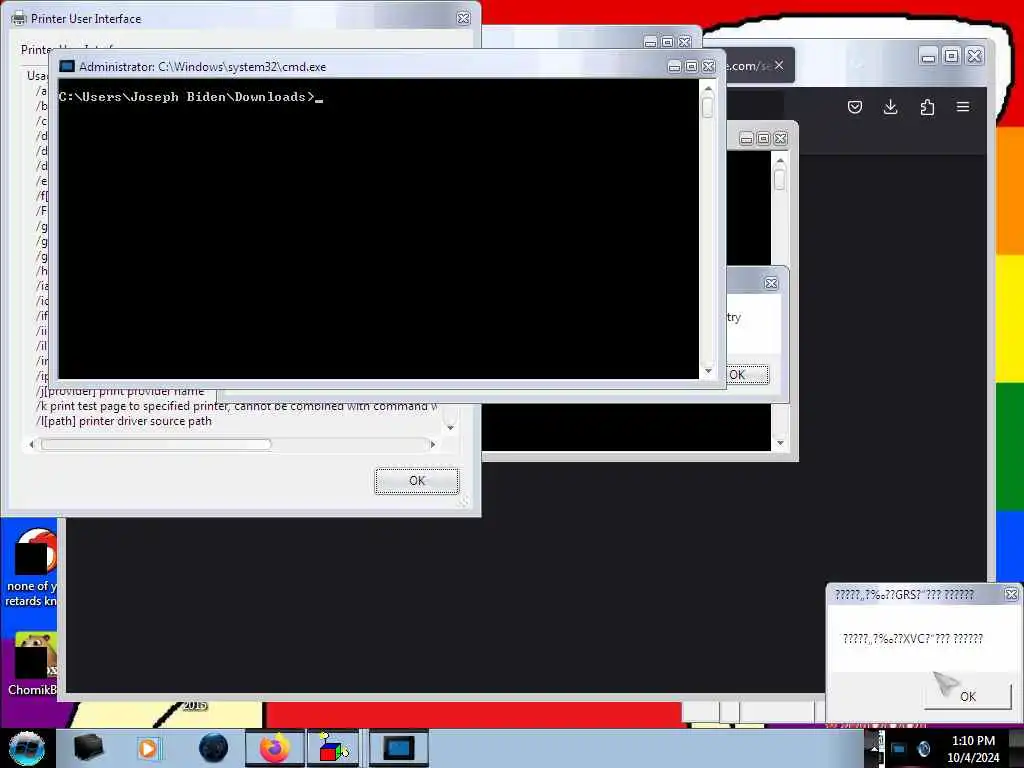Open the Firefox extensions puzzle icon
The width and height of the screenshot is (1024, 768).
click(x=927, y=107)
